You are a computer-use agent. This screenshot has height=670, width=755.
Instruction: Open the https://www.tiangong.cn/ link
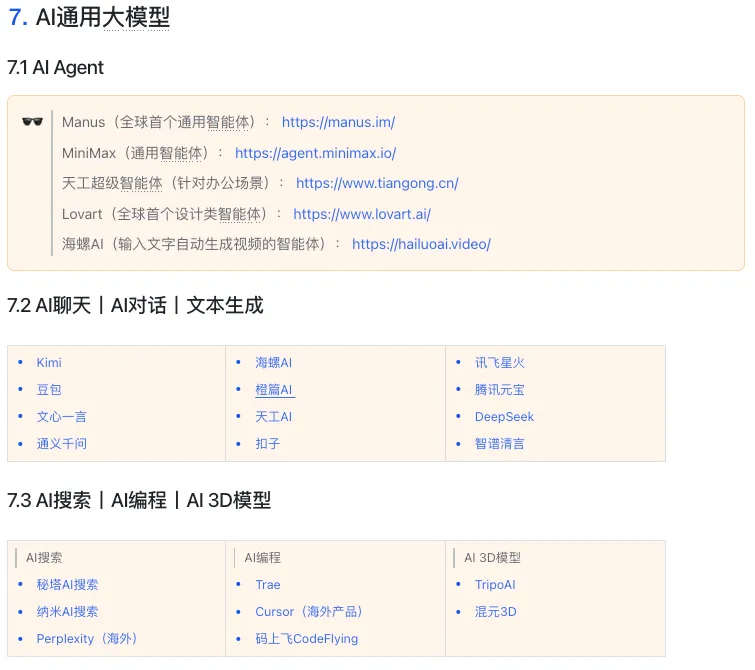click(x=377, y=183)
